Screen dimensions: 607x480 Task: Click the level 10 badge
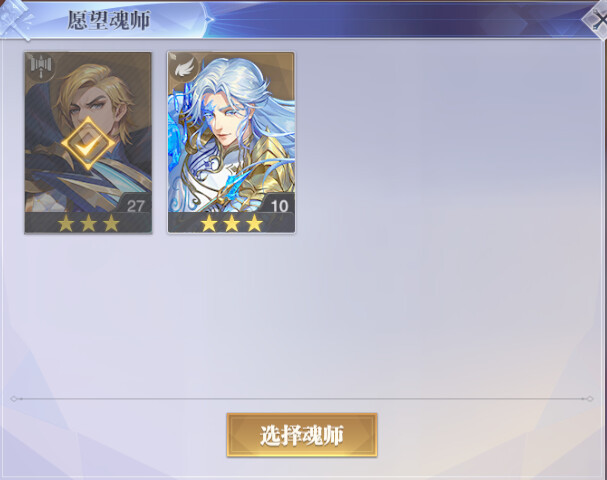pos(278,205)
